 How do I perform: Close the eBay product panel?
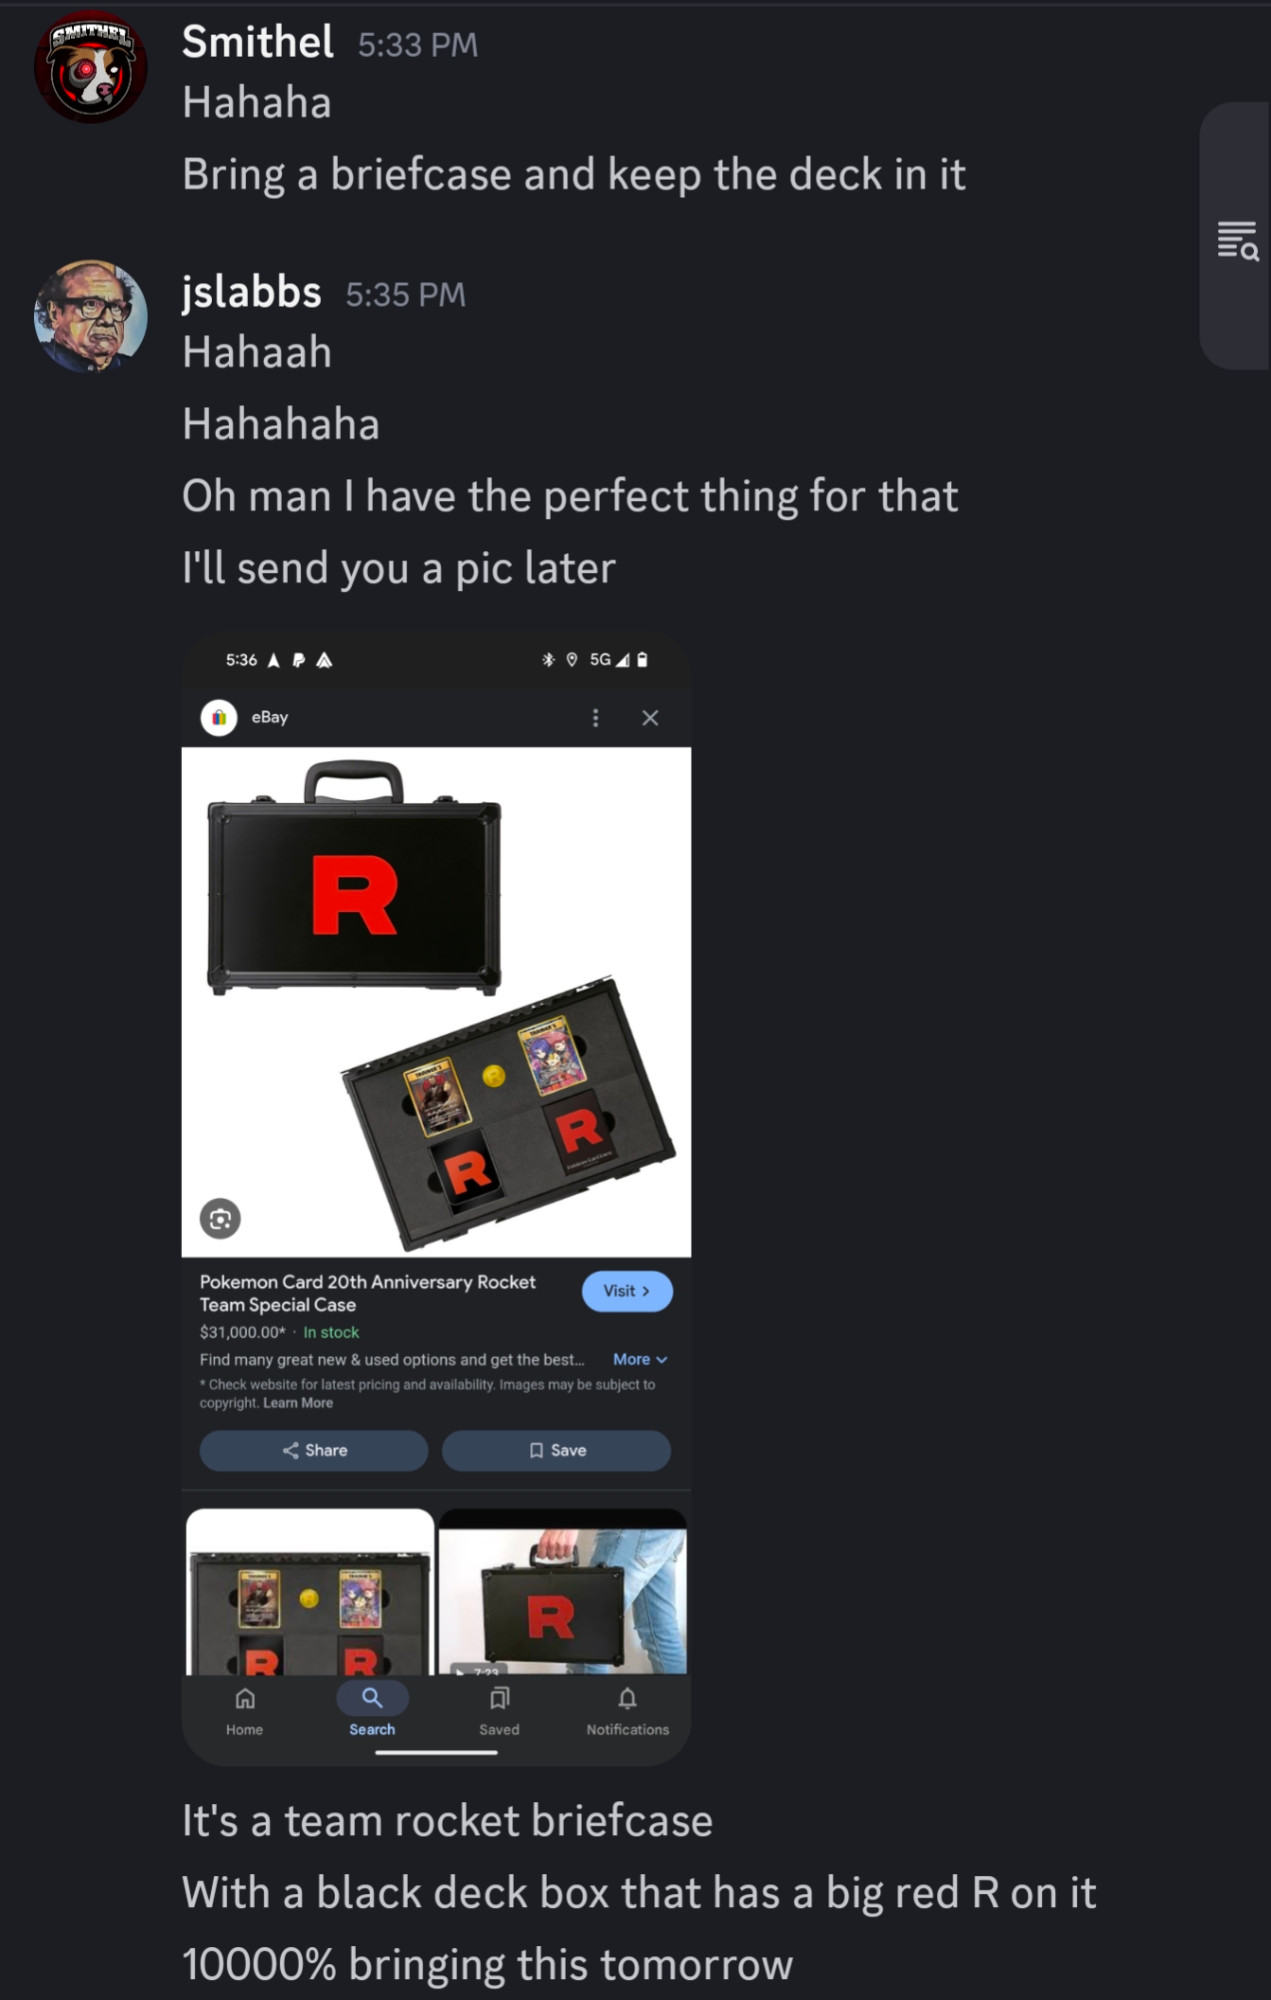tap(650, 718)
